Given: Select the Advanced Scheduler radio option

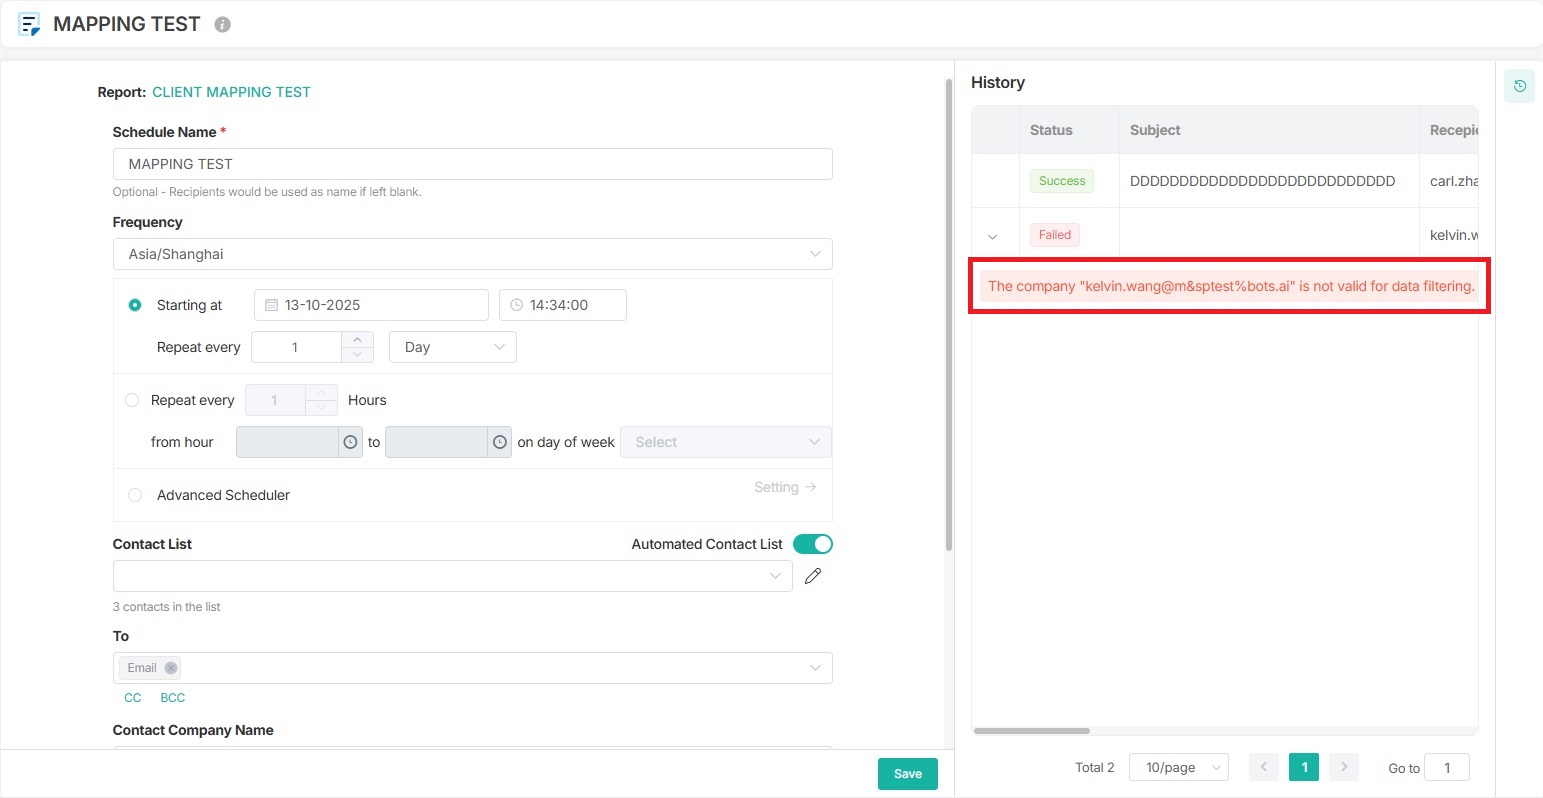Looking at the screenshot, I should coord(135,495).
